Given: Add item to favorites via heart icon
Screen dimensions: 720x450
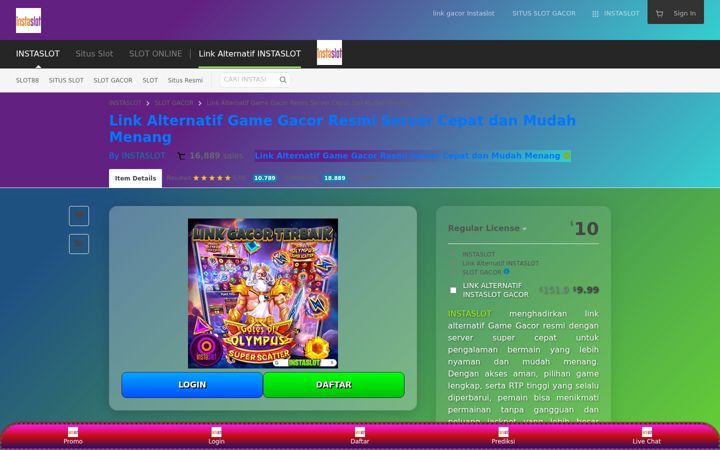Looking at the screenshot, I should point(79,216).
